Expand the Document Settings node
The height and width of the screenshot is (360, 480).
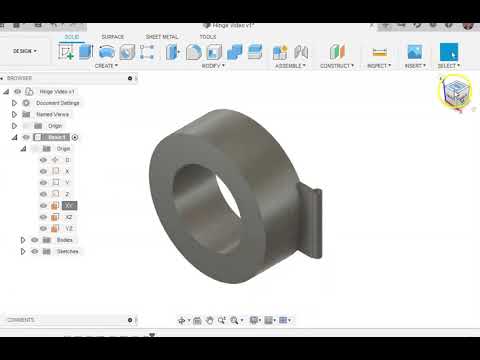14,103
